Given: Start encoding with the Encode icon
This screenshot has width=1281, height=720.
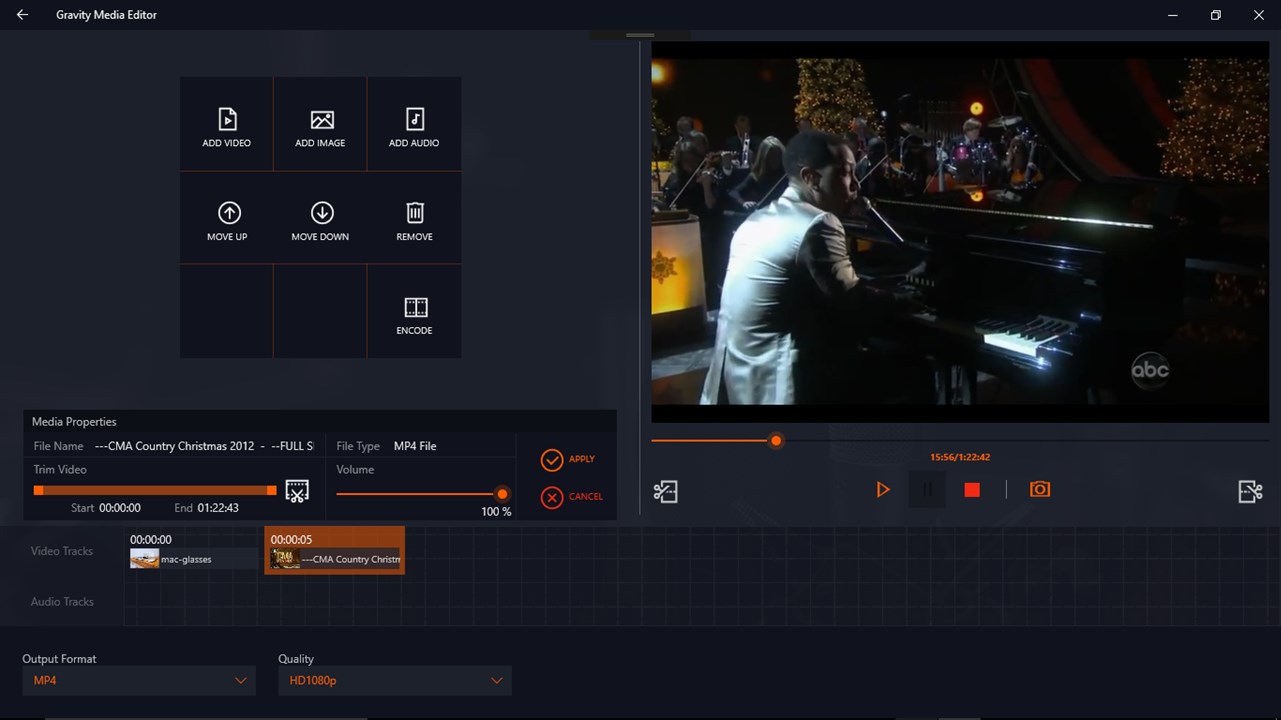Looking at the screenshot, I should [x=415, y=307].
